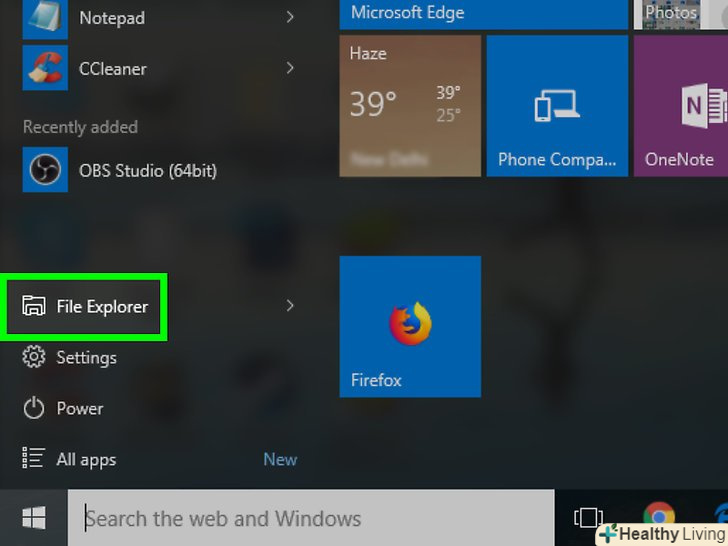Click the New label beside All apps
Screen dimensions: 728x546
(280, 459)
